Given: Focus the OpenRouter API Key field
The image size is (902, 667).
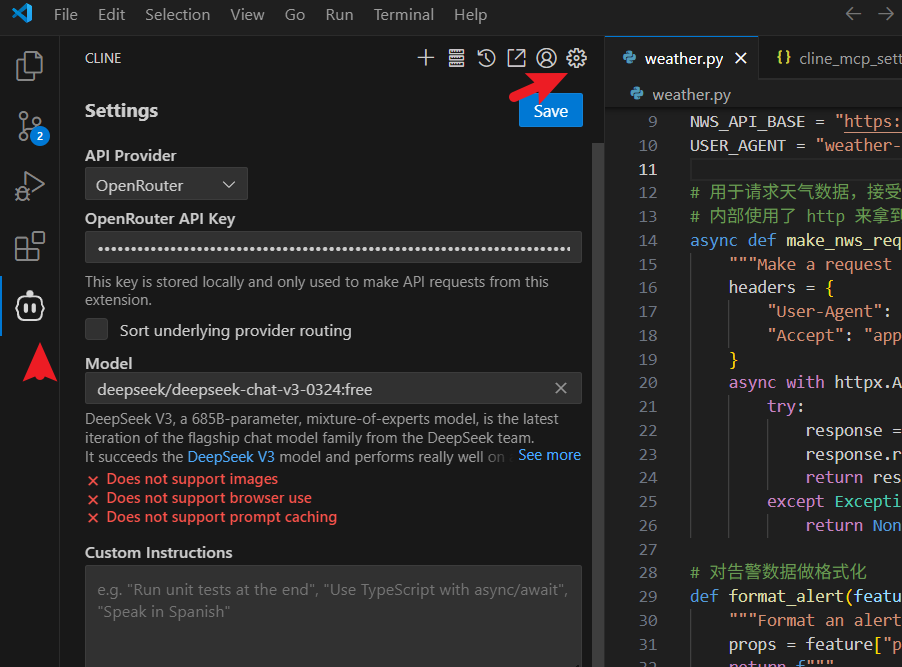Looking at the screenshot, I should (x=333, y=247).
